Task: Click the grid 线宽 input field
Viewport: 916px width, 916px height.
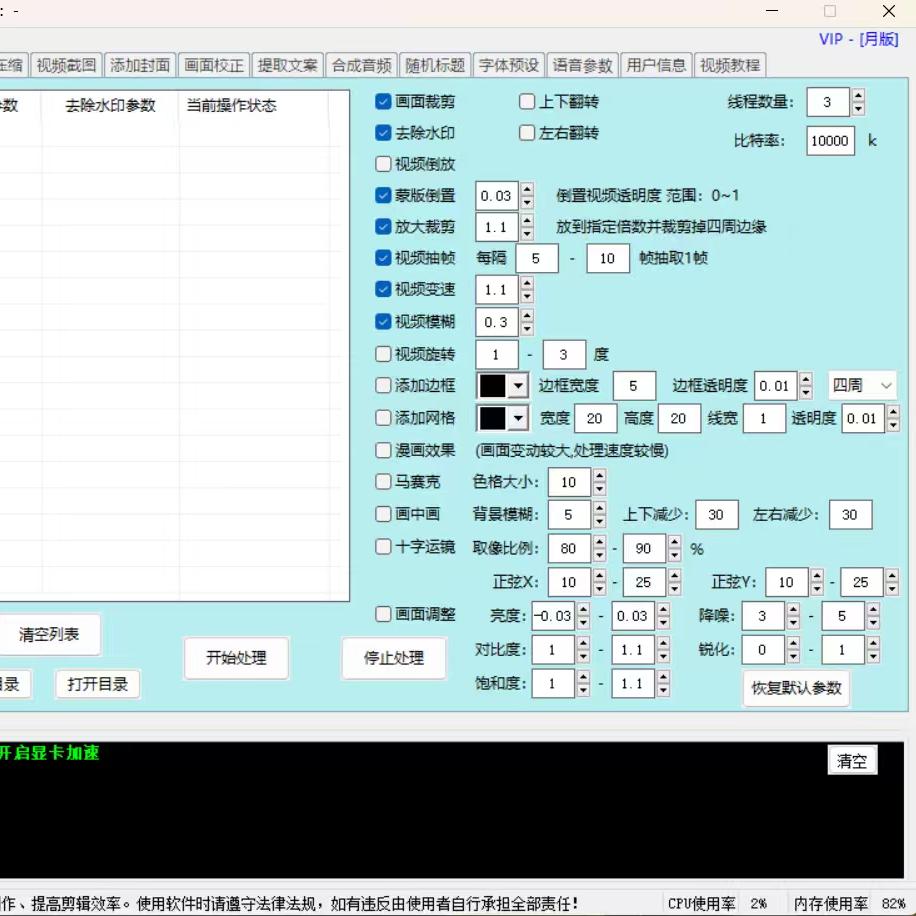Action: point(764,418)
